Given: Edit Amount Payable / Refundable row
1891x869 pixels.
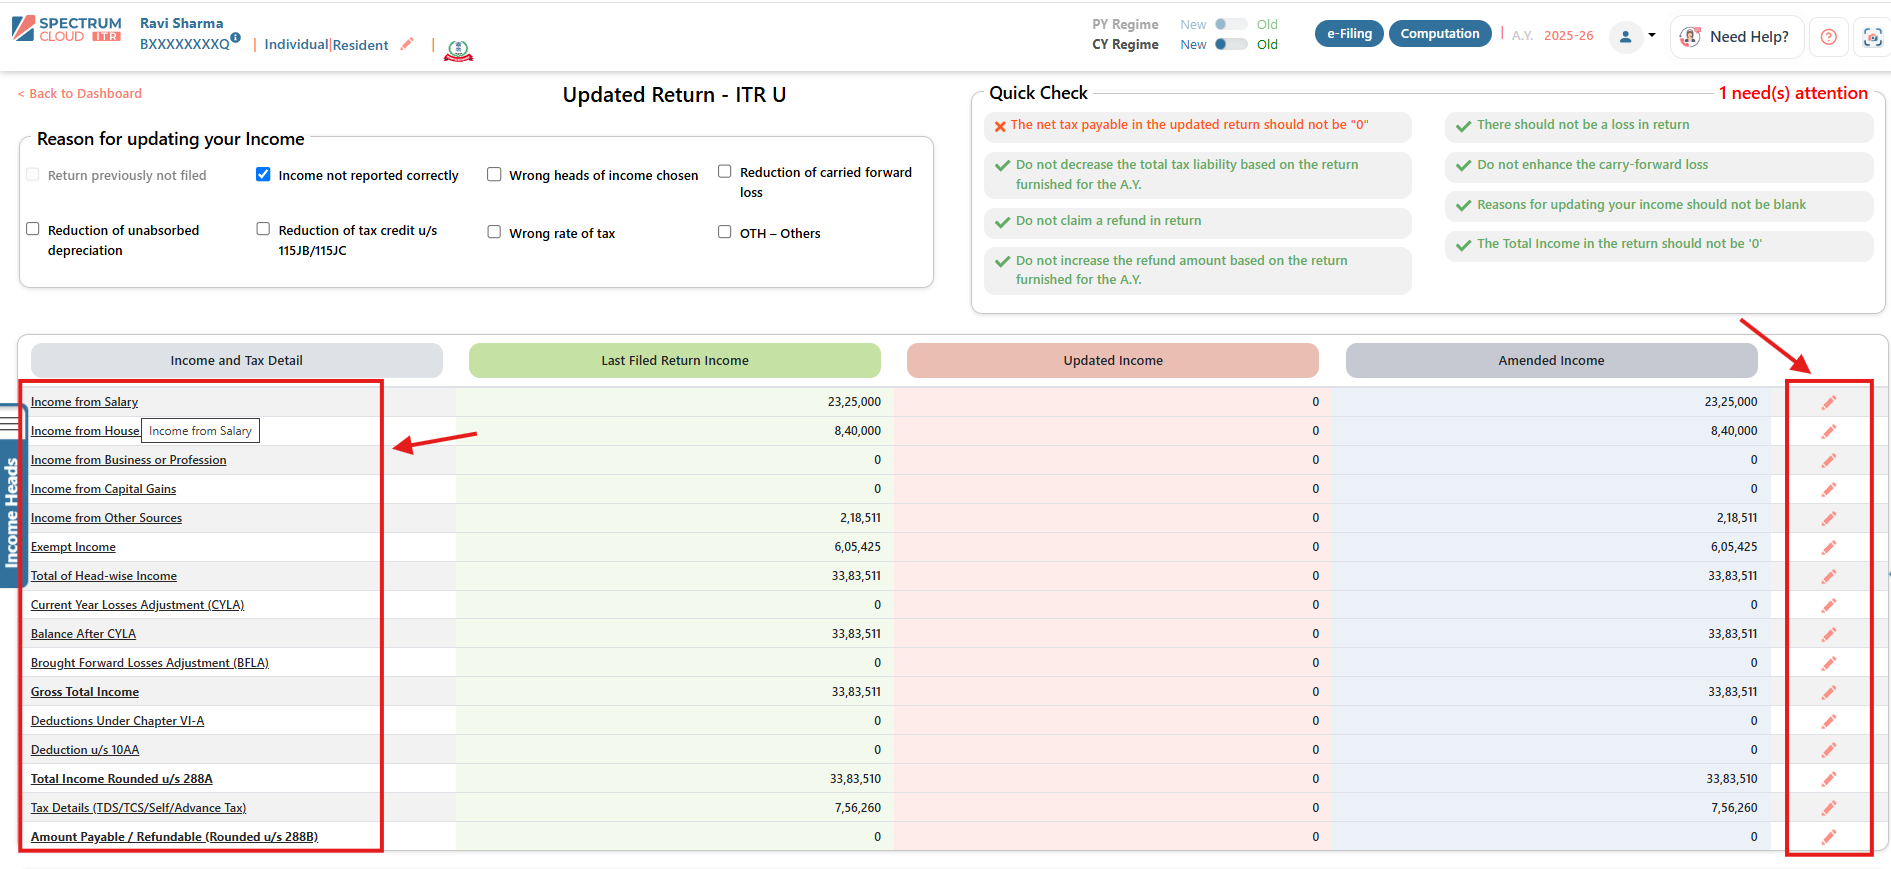Looking at the screenshot, I should click(1828, 837).
